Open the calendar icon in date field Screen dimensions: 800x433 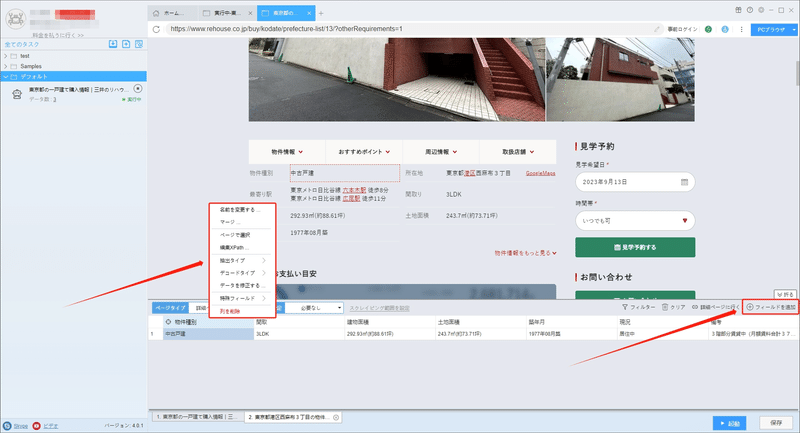(x=684, y=182)
